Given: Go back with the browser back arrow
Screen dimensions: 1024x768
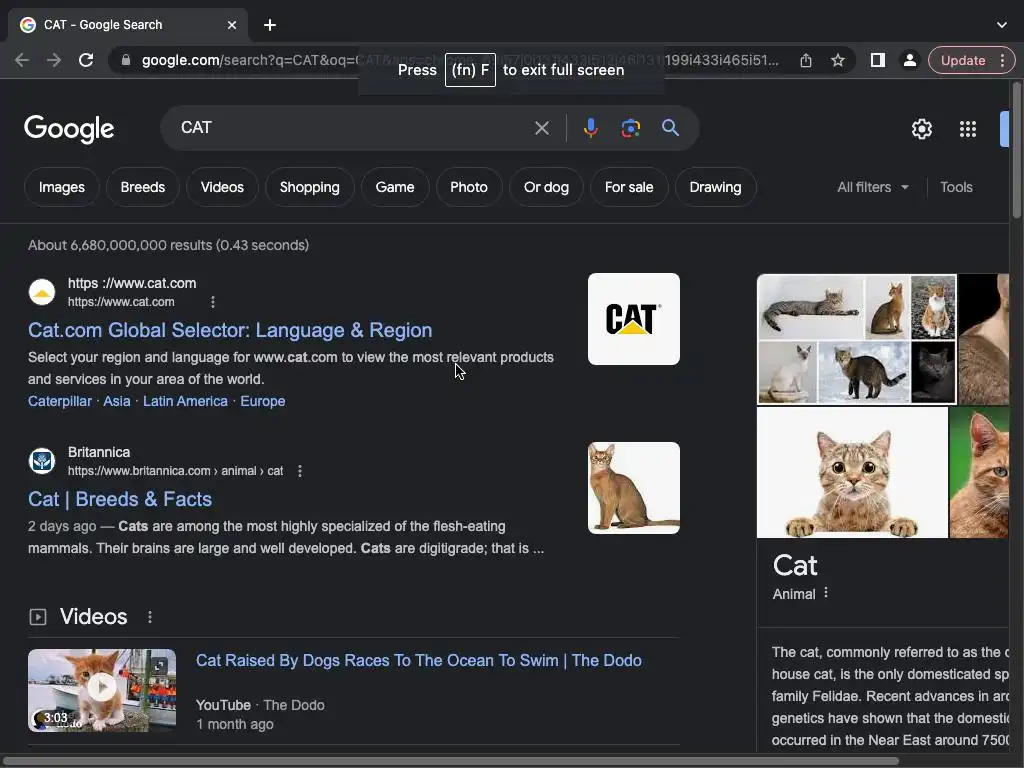Looking at the screenshot, I should pyautogui.click(x=22, y=61).
